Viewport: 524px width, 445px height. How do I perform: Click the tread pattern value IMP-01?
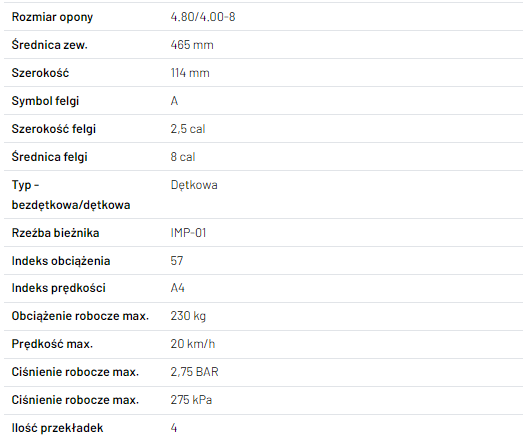coord(188,233)
